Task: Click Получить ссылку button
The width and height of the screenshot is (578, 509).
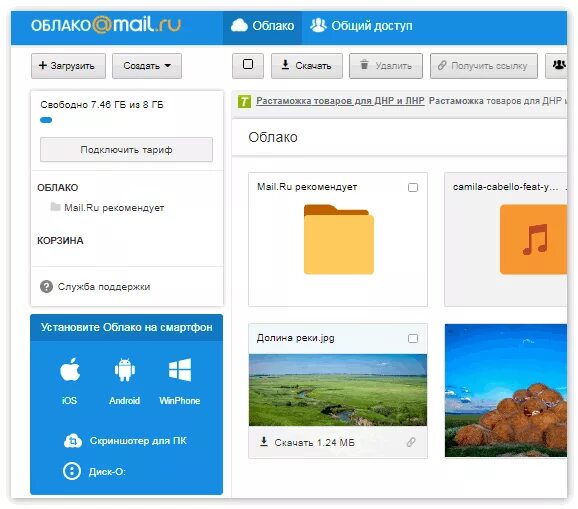Action: click(x=484, y=66)
